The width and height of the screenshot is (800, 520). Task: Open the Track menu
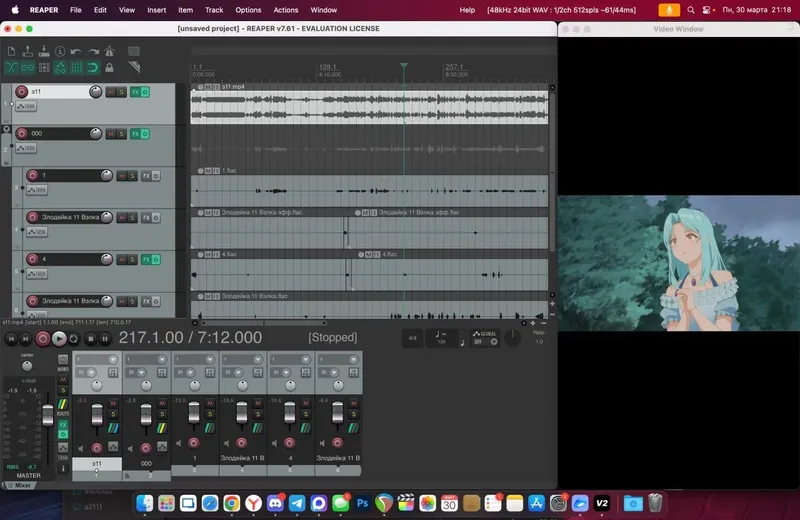coord(213,9)
